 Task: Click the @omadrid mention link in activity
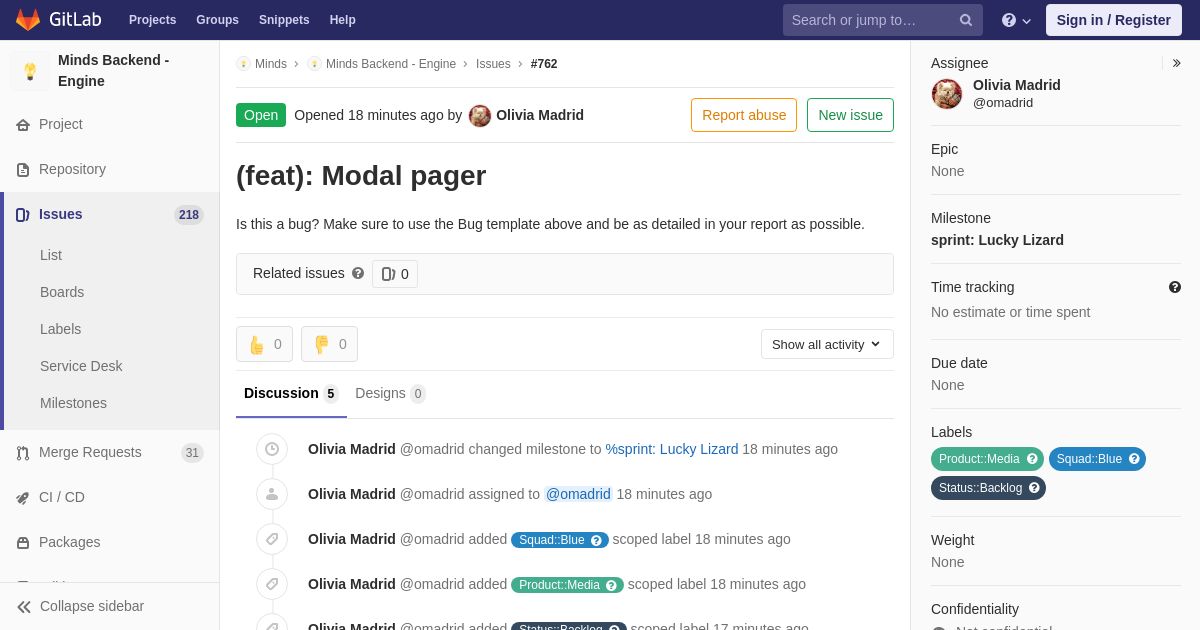(578, 494)
